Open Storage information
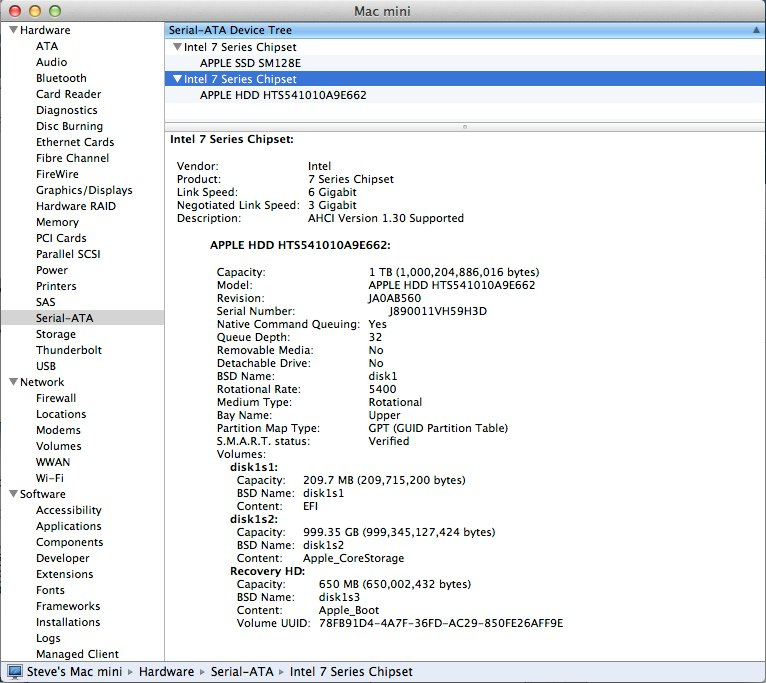The image size is (766, 683). tap(56, 334)
